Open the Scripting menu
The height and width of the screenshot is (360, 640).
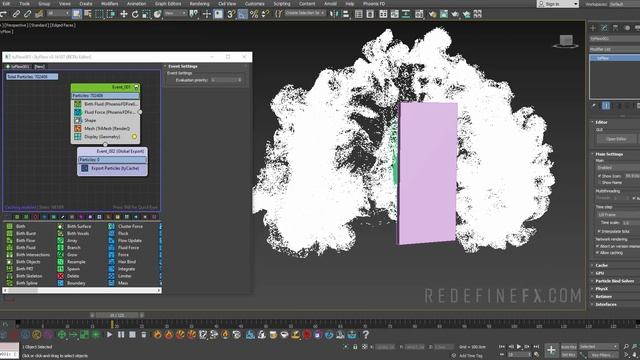(x=282, y=4)
